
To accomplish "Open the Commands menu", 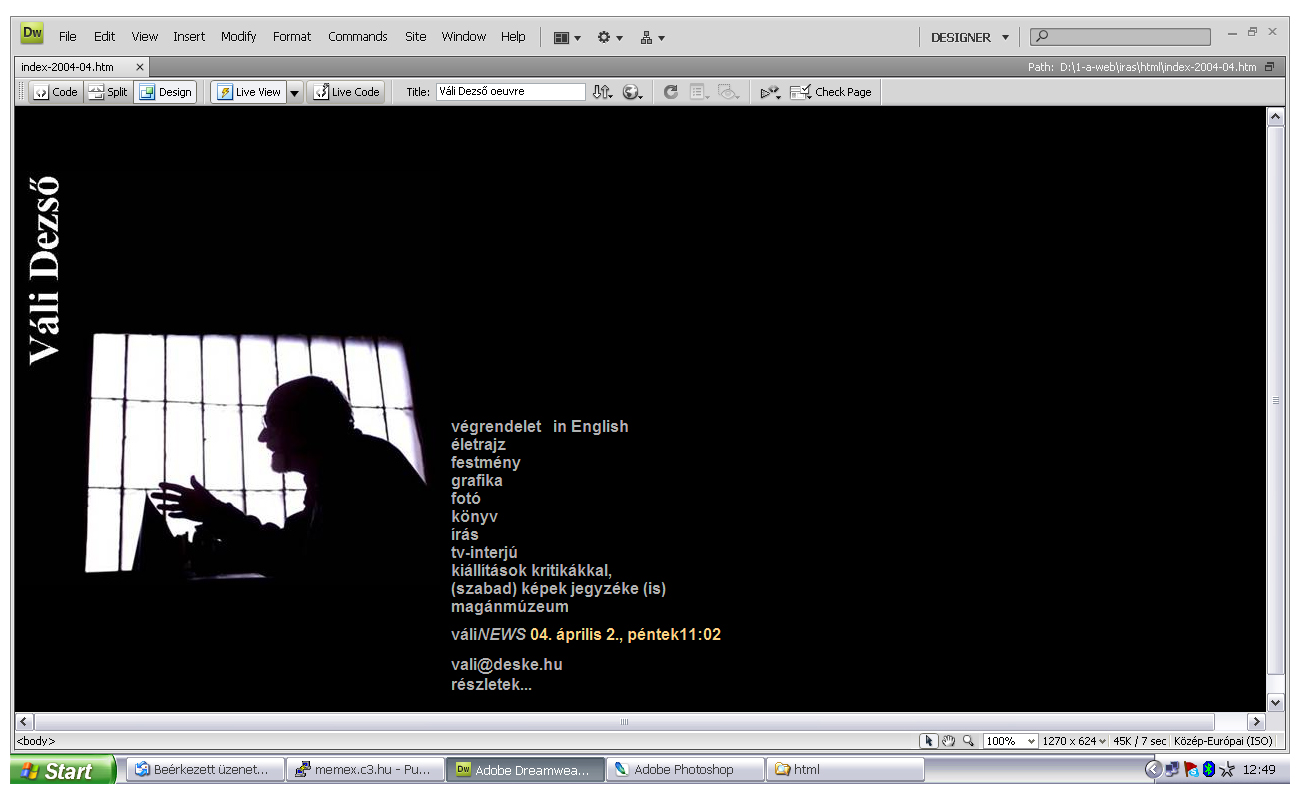I will (358, 37).
